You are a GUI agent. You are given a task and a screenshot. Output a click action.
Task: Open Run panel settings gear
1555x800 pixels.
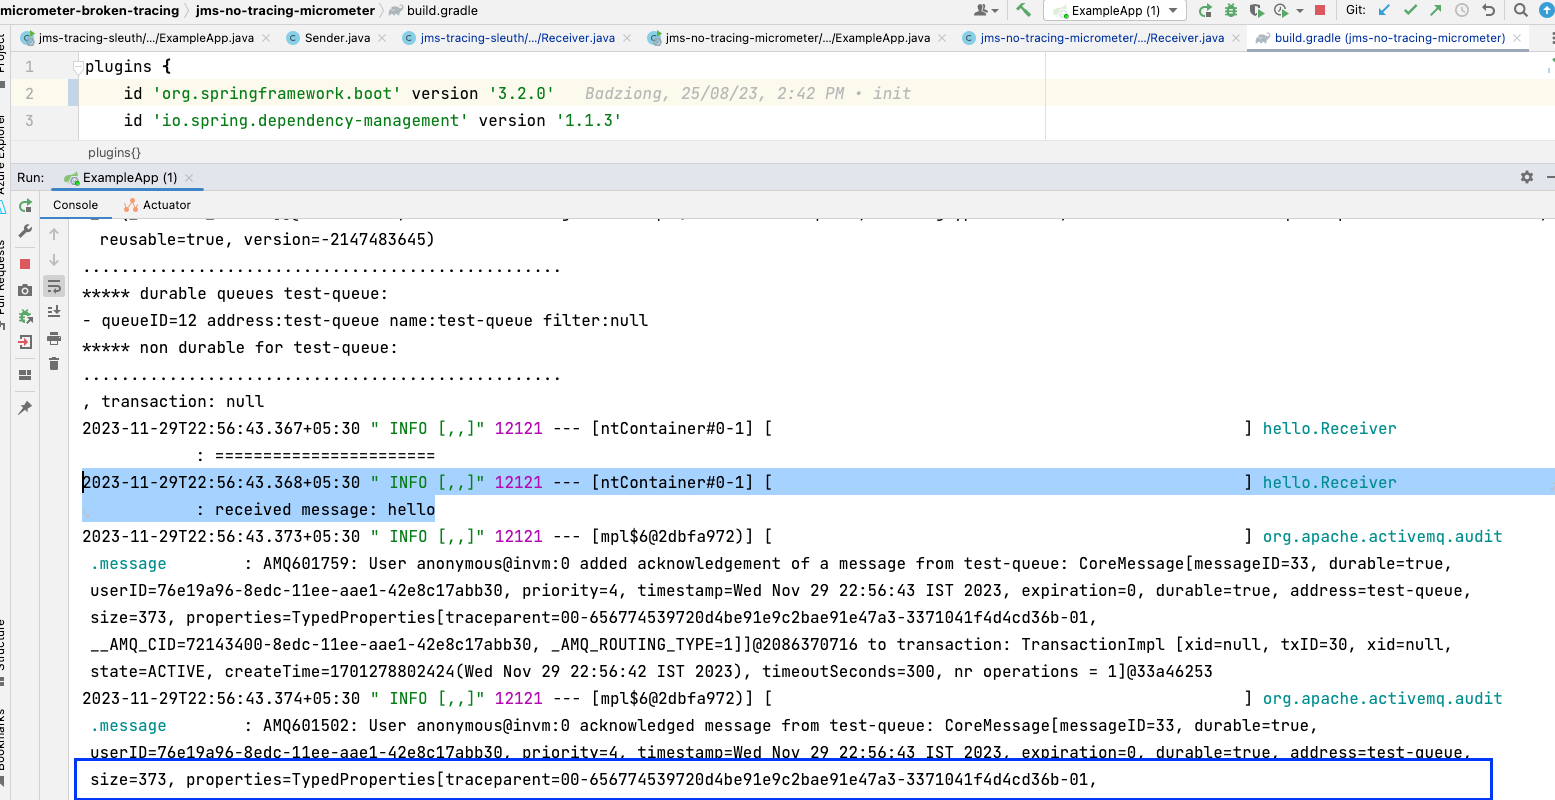pyautogui.click(x=1527, y=177)
